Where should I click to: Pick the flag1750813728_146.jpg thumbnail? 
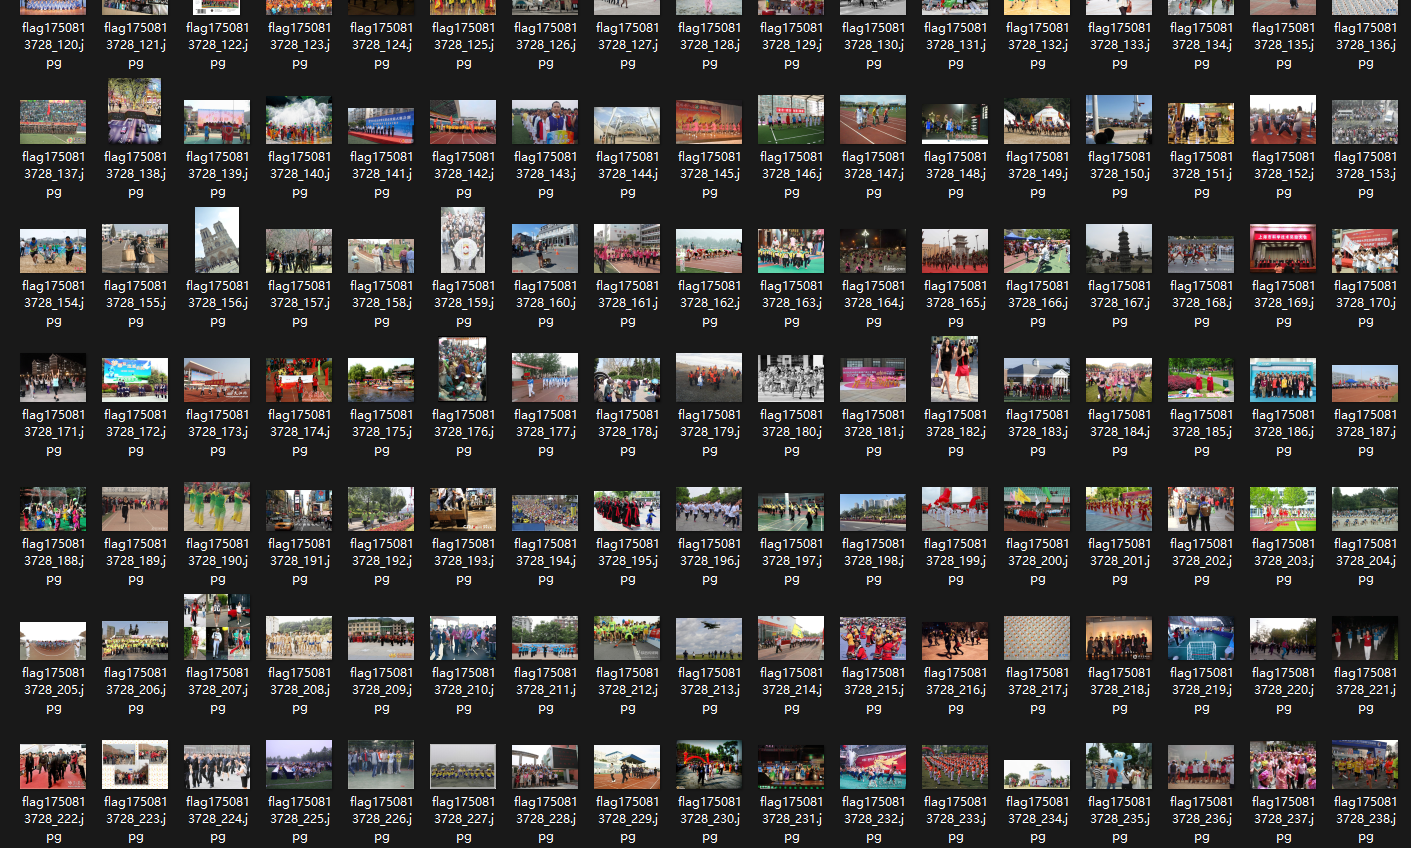(x=791, y=120)
